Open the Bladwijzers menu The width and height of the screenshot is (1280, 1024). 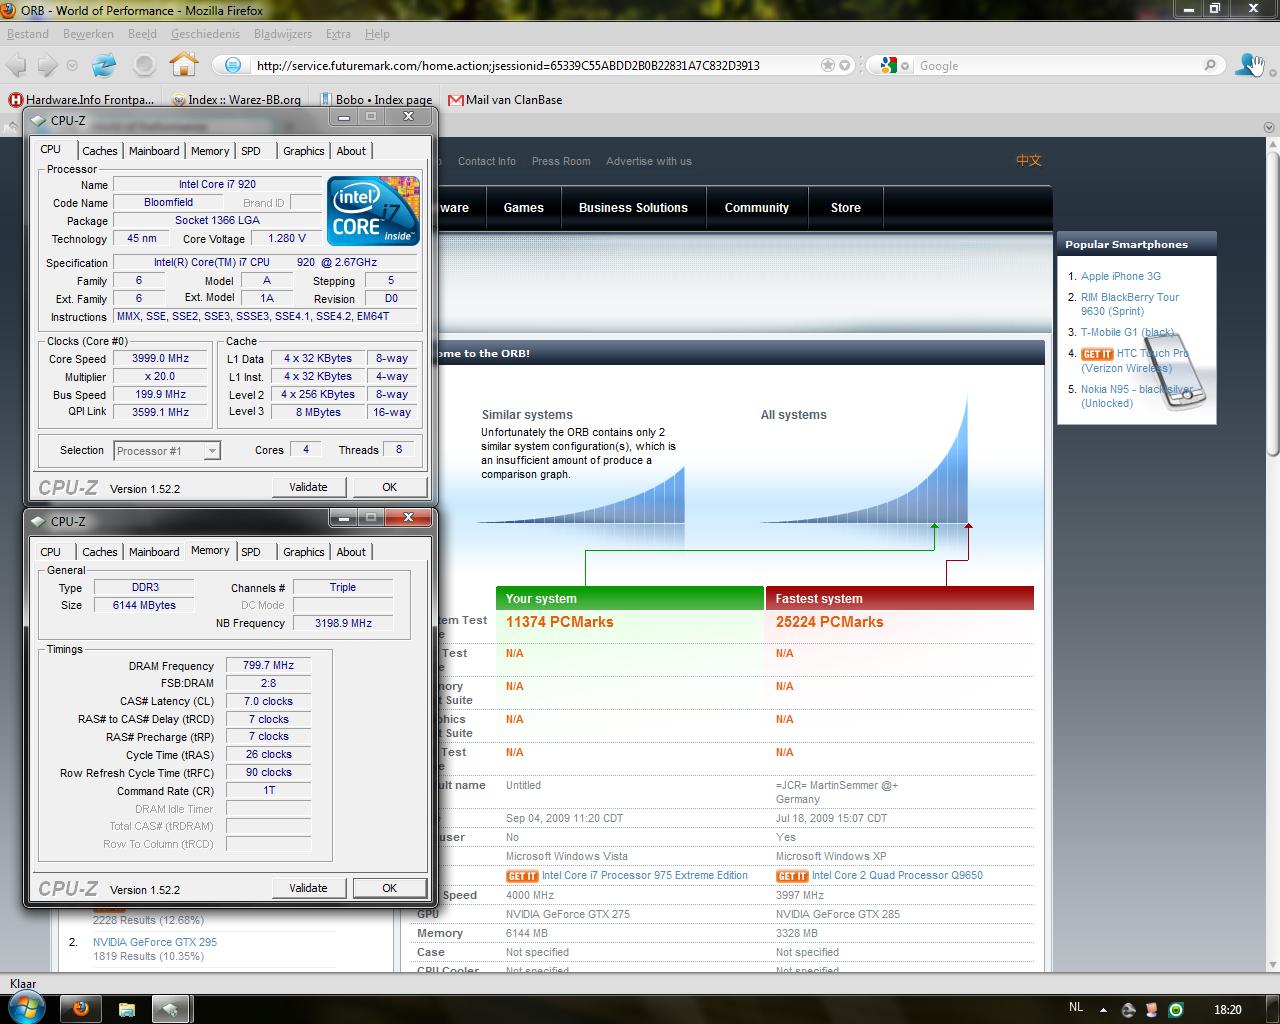[283, 33]
